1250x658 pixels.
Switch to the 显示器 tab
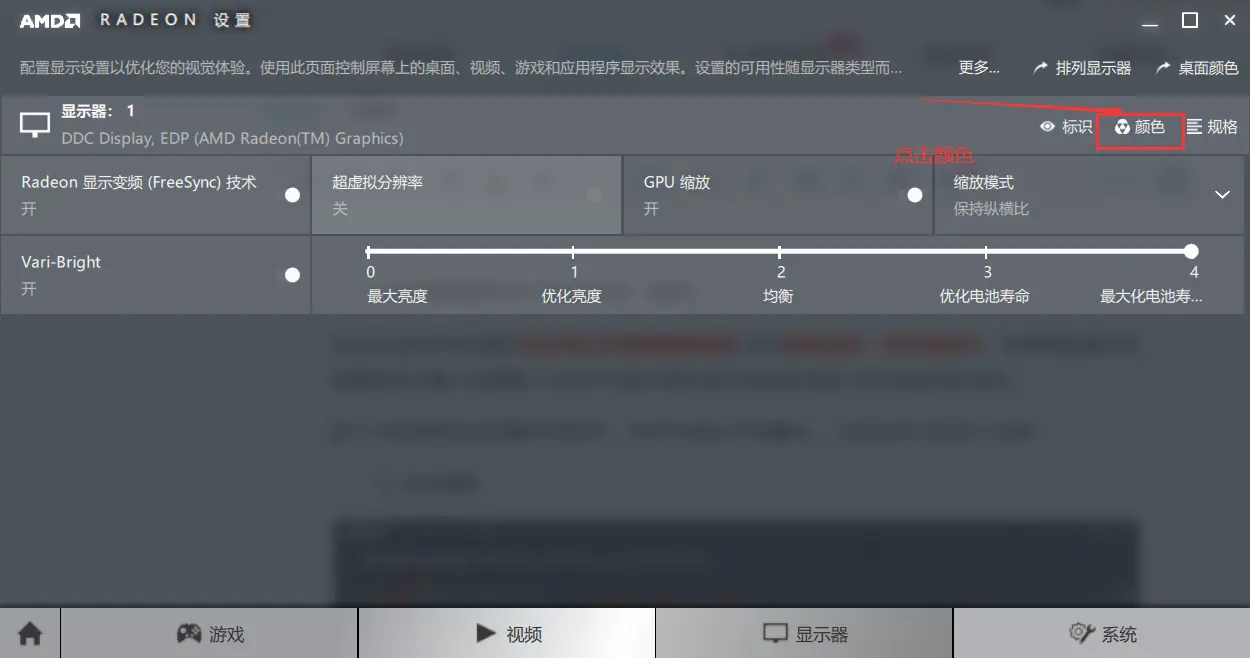coord(804,633)
